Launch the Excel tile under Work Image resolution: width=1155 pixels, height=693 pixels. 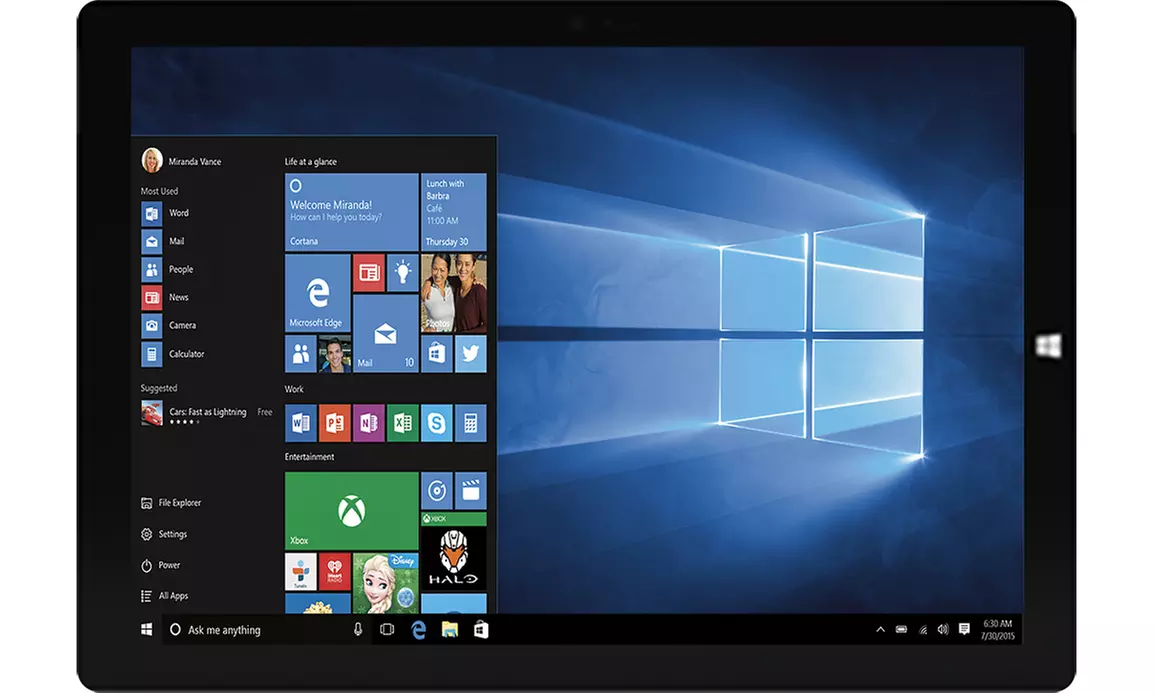coord(401,423)
